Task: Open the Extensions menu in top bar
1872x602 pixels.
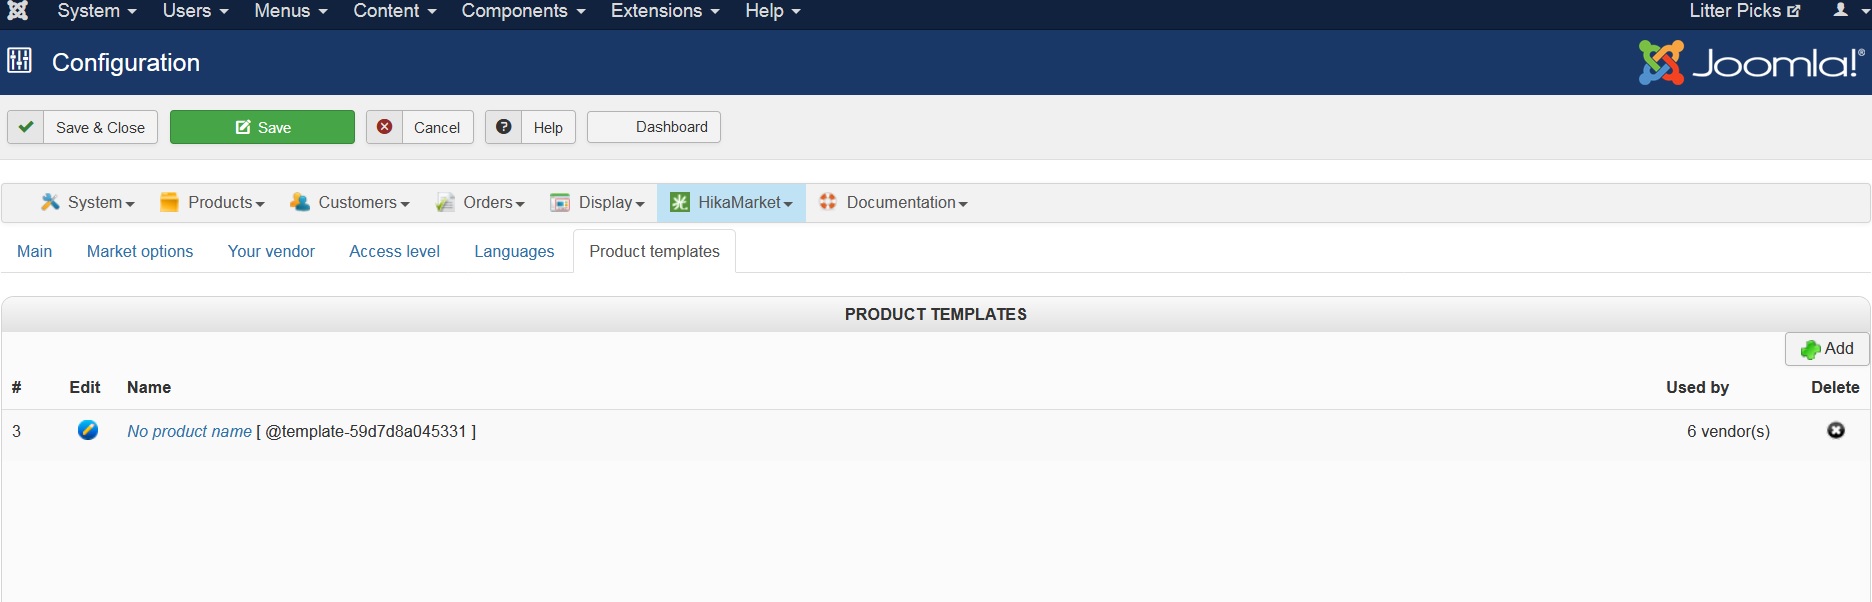Action: (665, 11)
